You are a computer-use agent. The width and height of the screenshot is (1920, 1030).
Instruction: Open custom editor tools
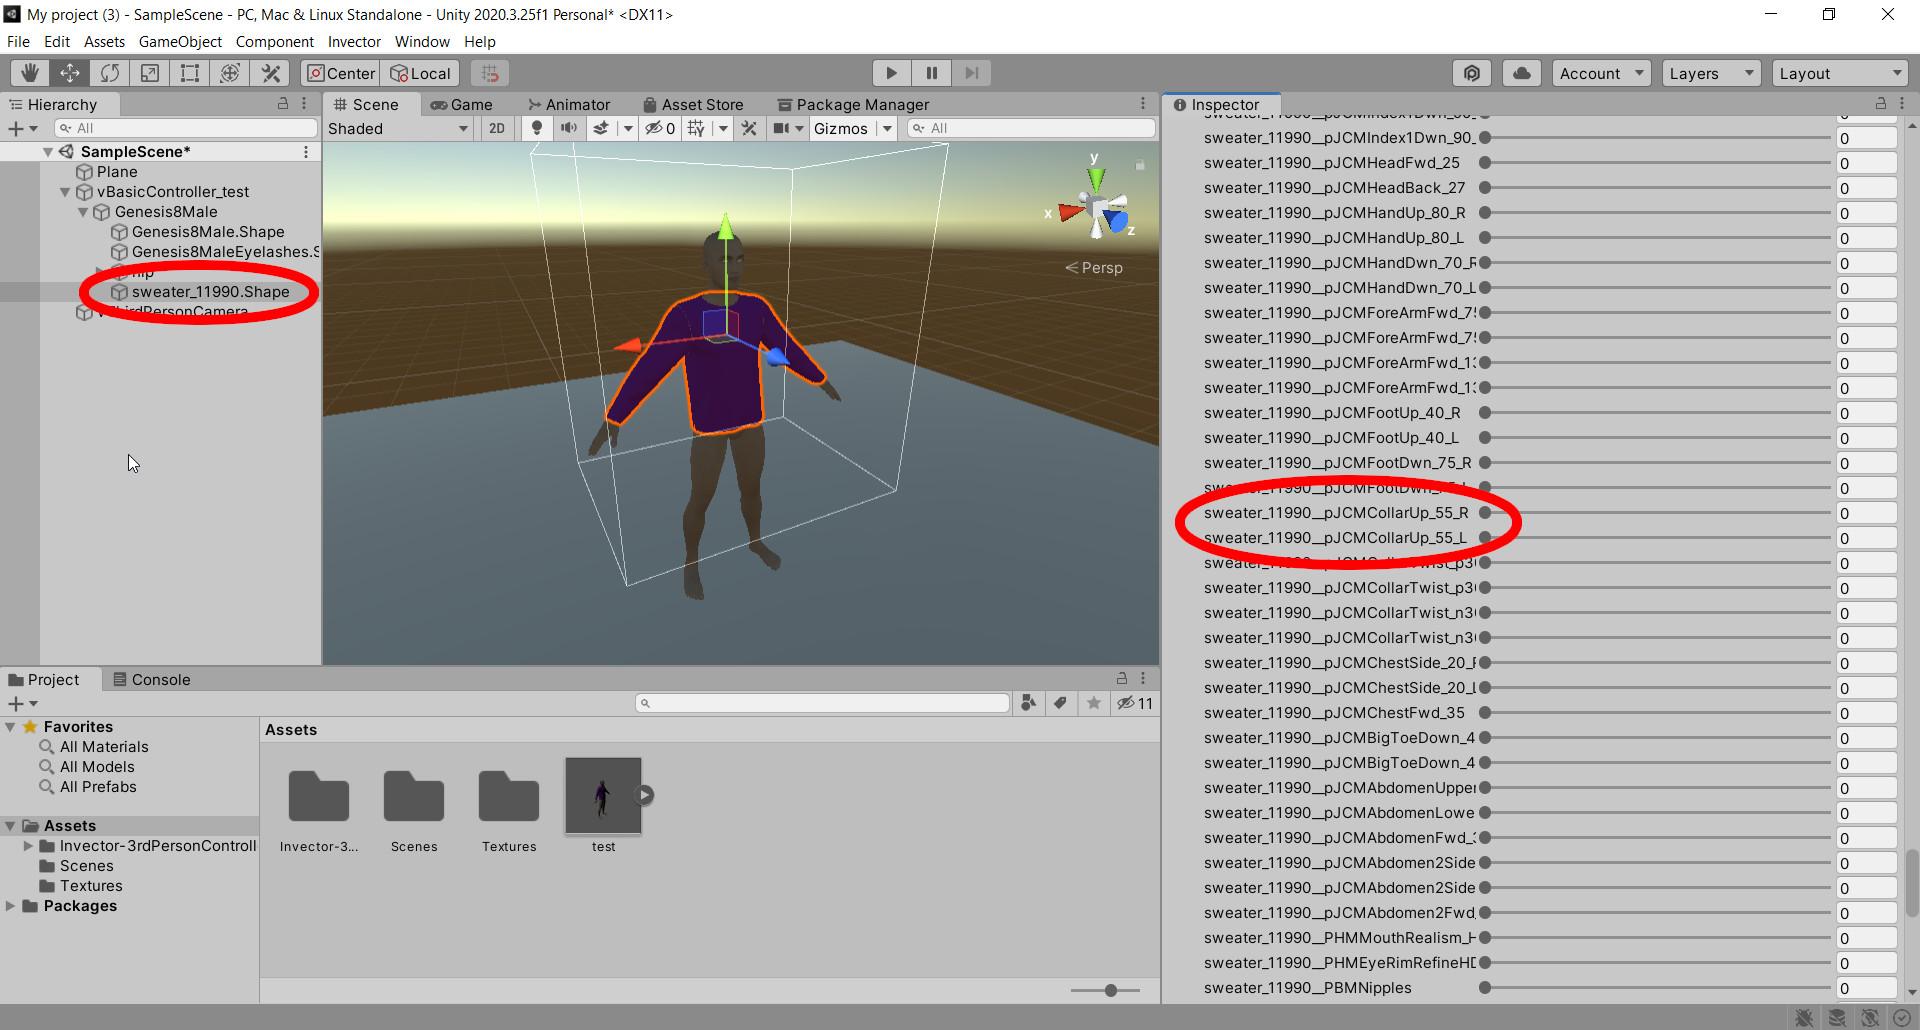(270, 73)
